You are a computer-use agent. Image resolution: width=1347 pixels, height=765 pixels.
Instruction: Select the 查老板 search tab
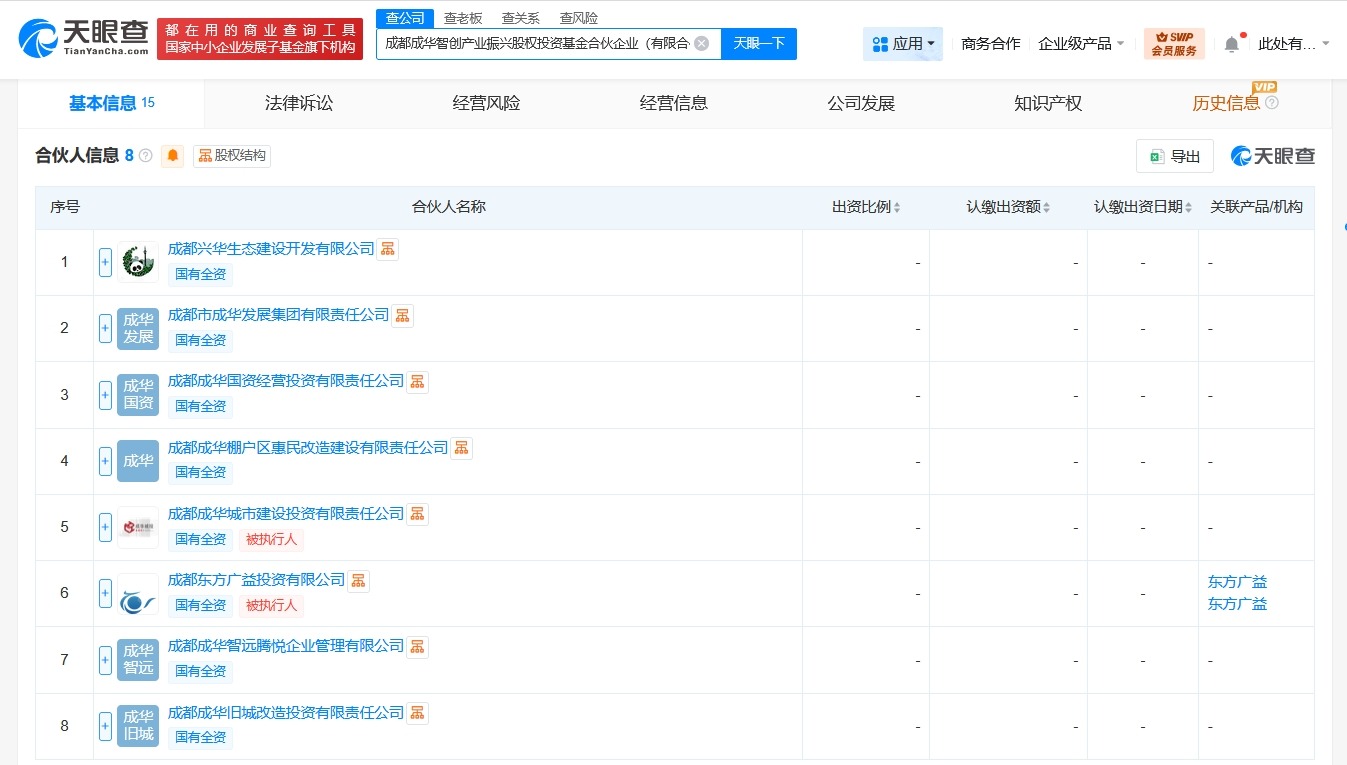click(462, 17)
